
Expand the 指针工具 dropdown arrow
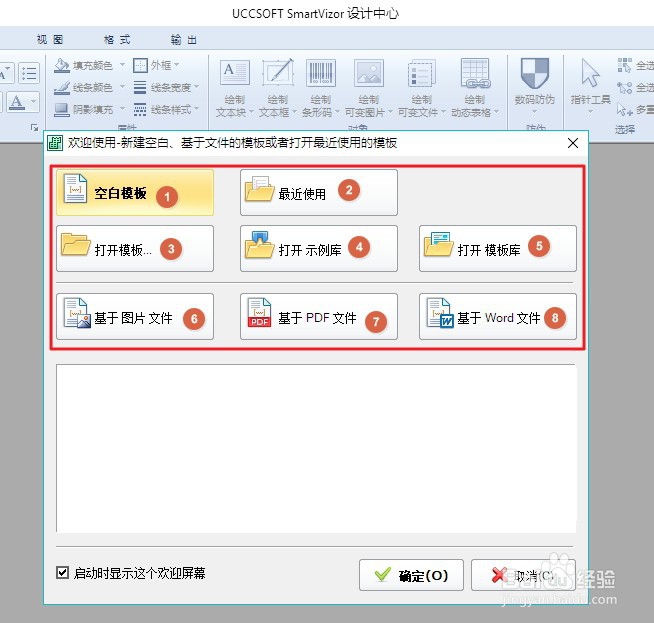click(x=590, y=112)
